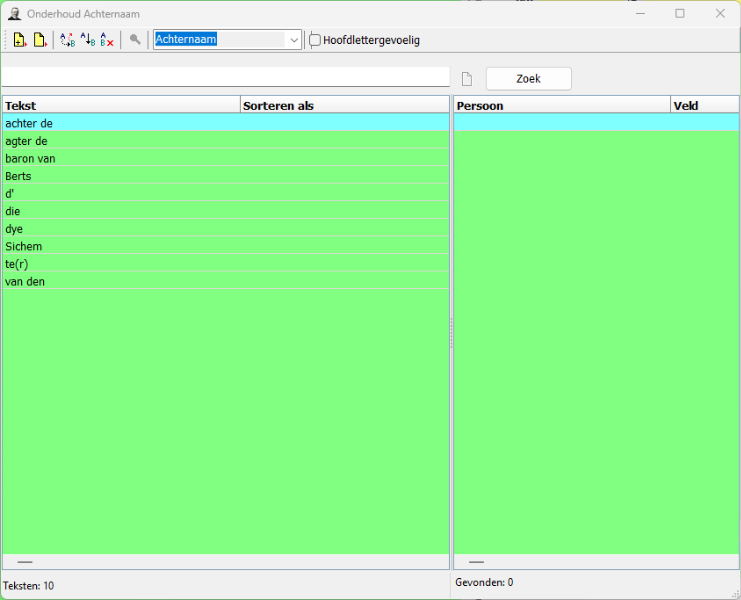The height and width of the screenshot is (600, 741).
Task: Maximize the Onderhoud Achternaam window
Action: 680,14
